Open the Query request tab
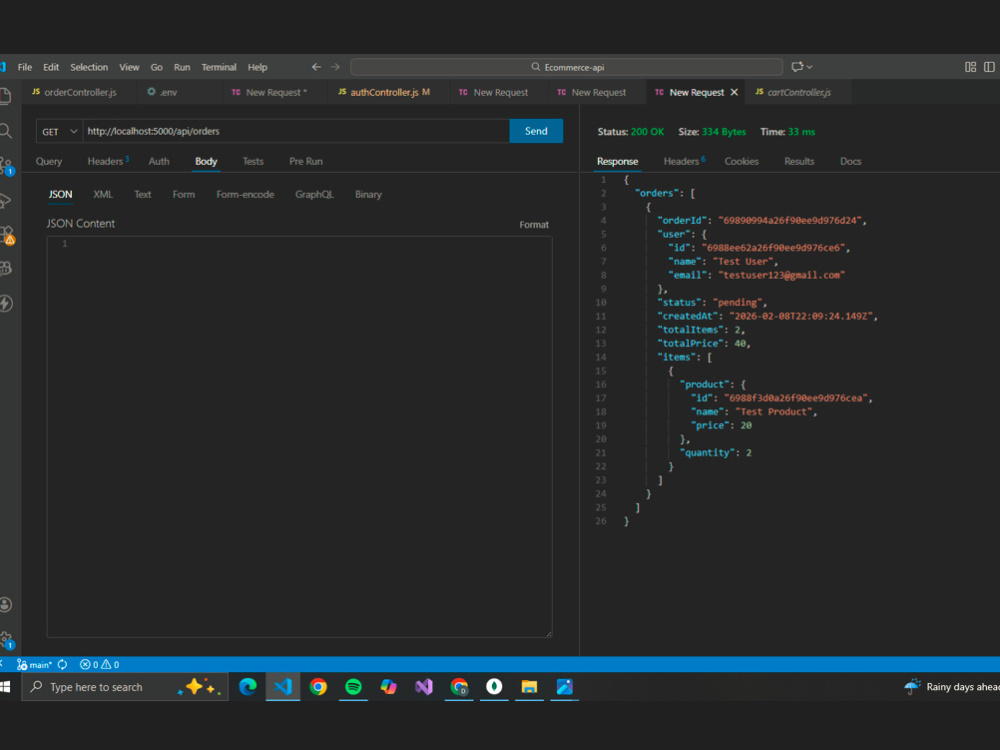Screen dimensions: 1000x750 tap(49, 161)
